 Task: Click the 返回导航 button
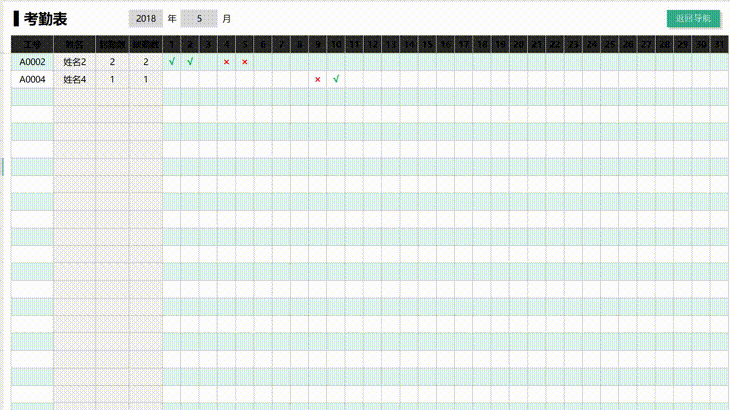[x=693, y=19]
